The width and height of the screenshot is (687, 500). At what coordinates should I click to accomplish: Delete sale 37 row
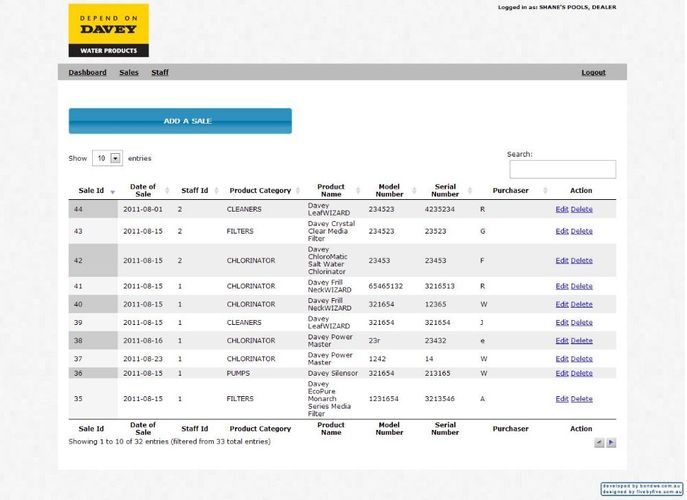click(581, 359)
